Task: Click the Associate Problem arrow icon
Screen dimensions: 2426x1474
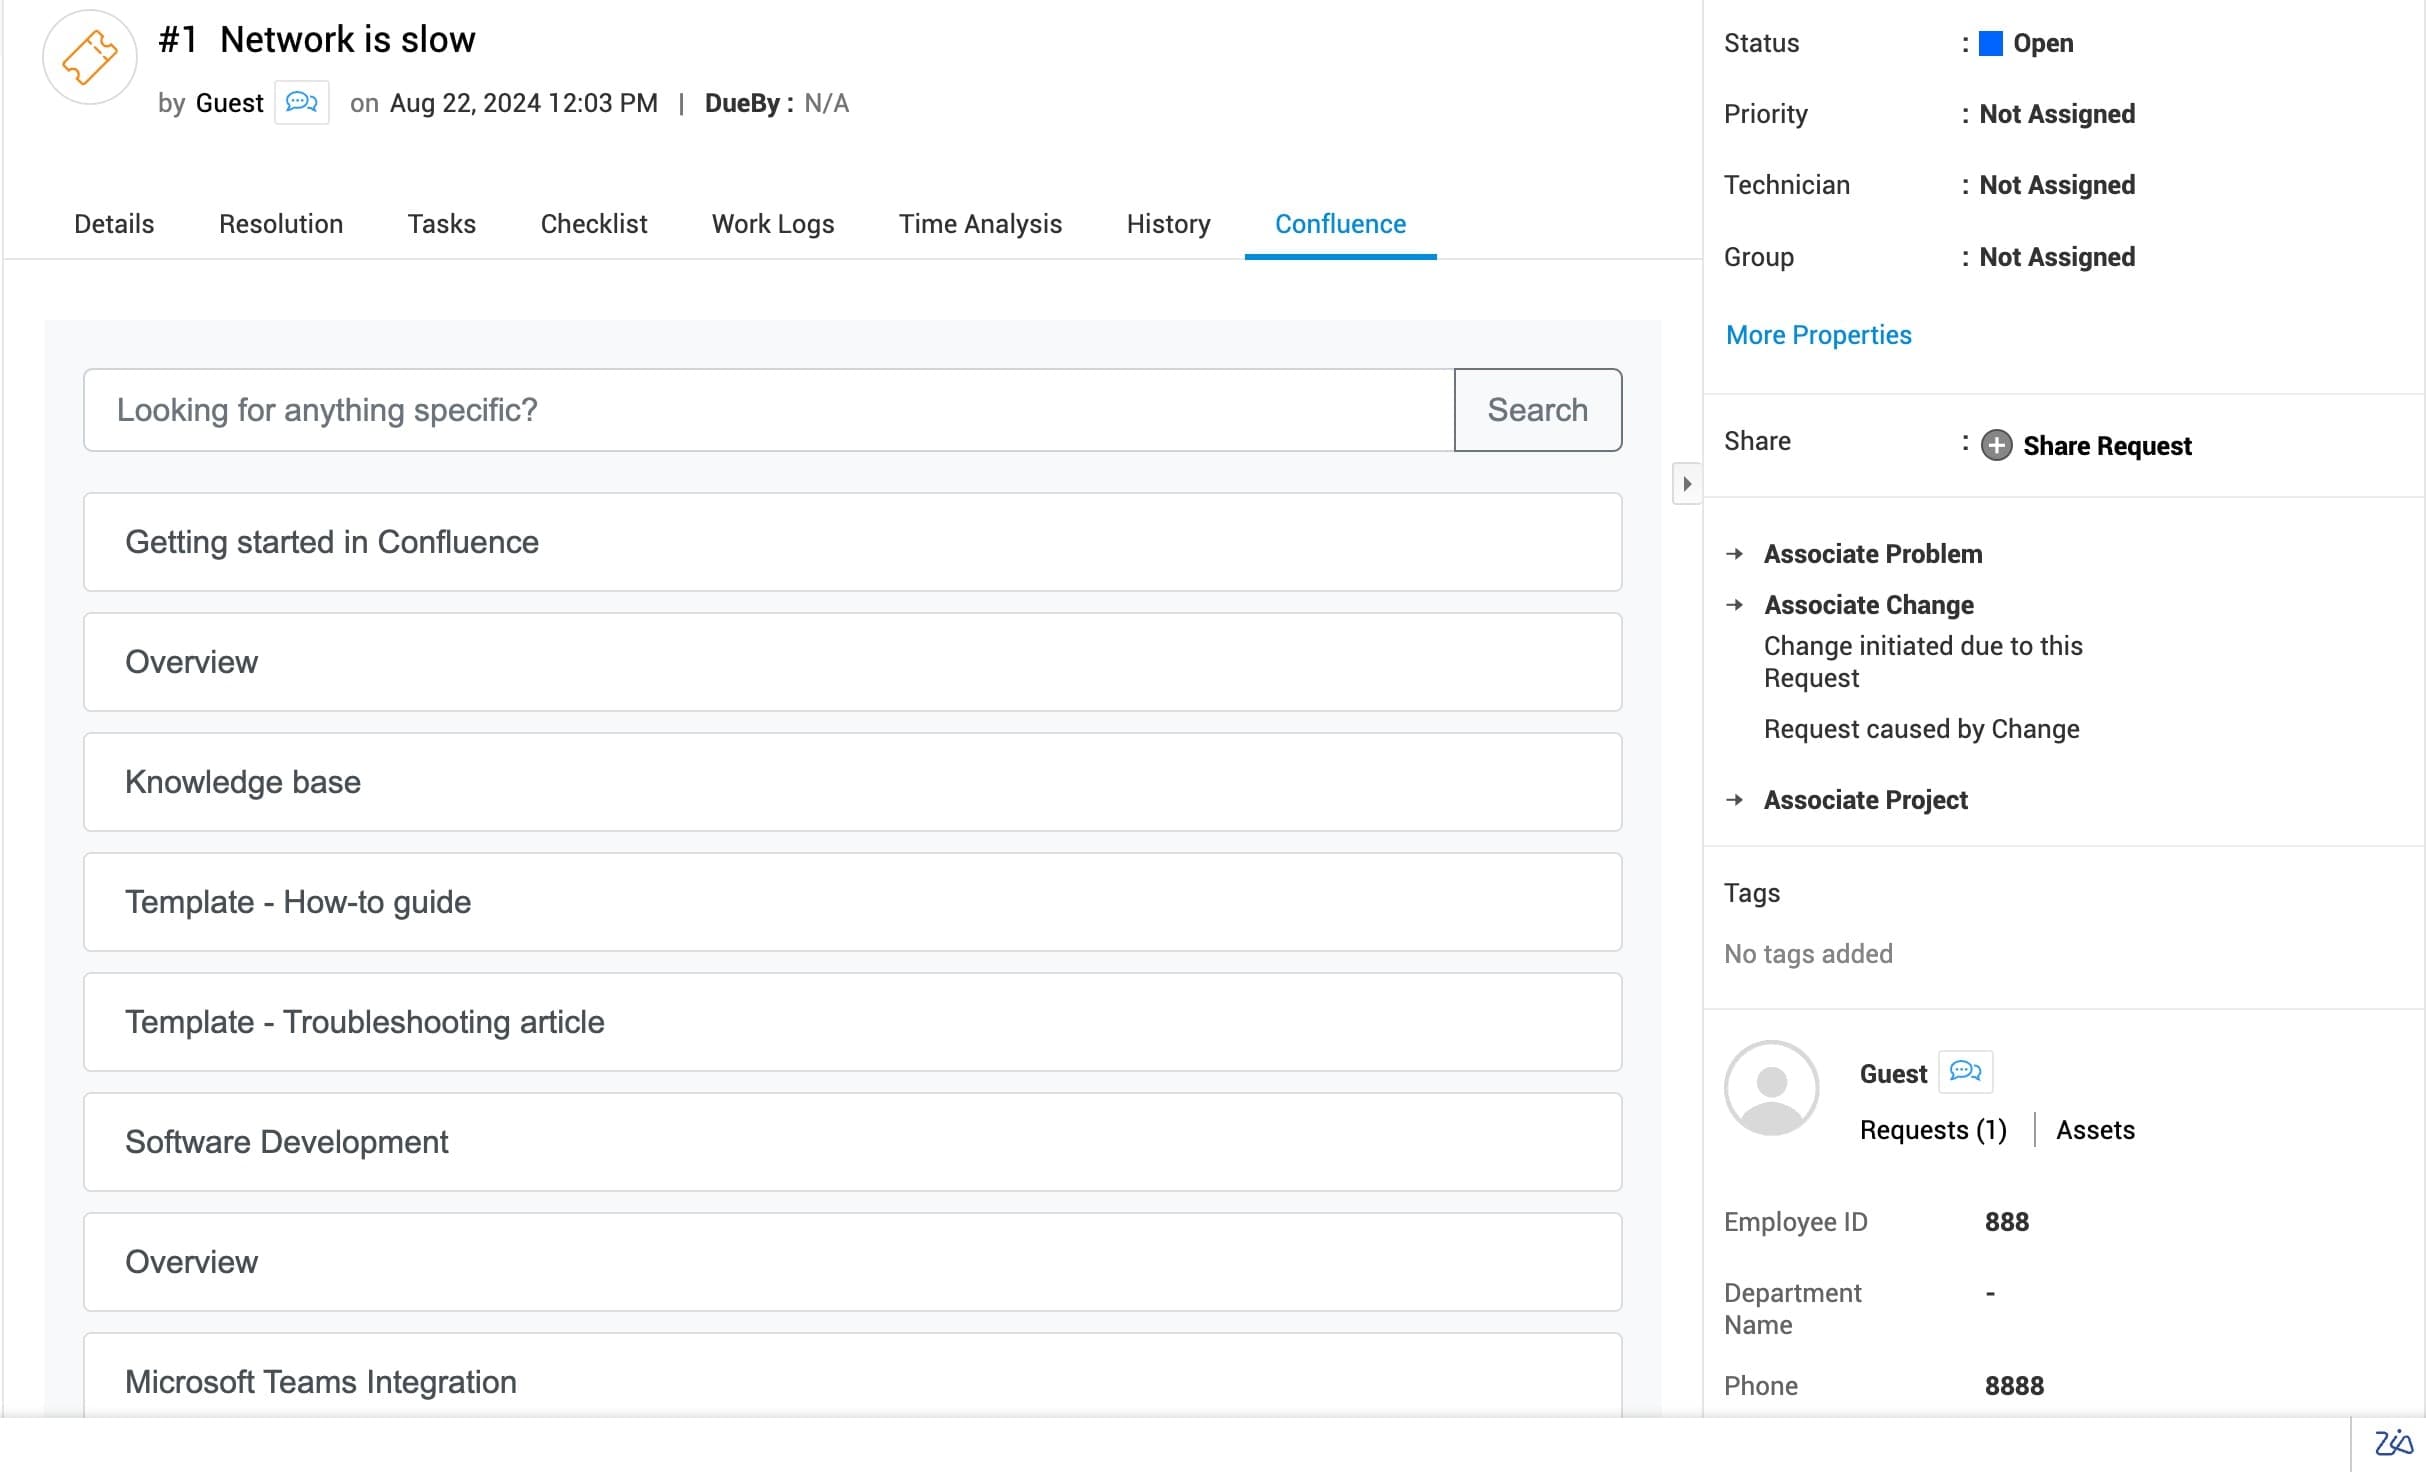Action: (x=1735, y=554)
